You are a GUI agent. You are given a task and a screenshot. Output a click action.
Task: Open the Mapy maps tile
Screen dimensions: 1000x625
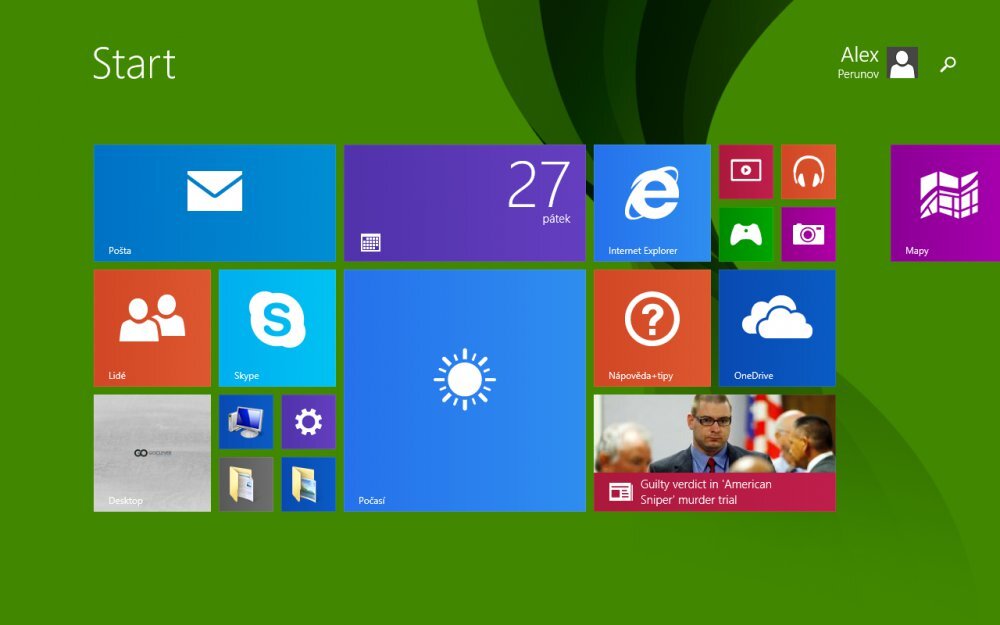(x=944, y=202)
